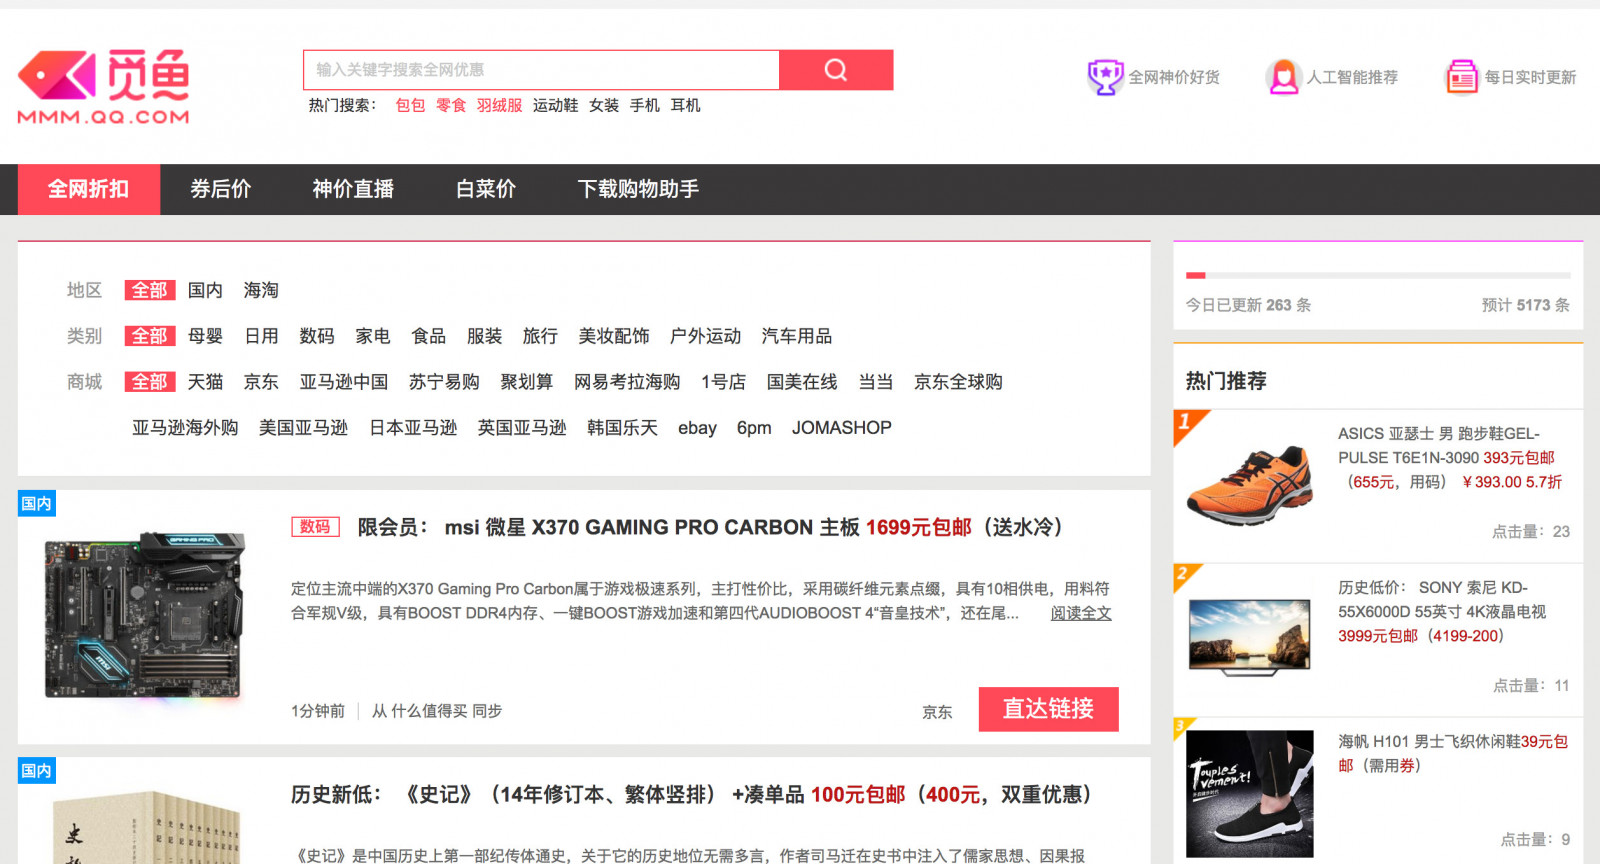Screen dimensions: 1600x864
Task: Open the 神价直播 tab
Action: (x=353, y=189)
